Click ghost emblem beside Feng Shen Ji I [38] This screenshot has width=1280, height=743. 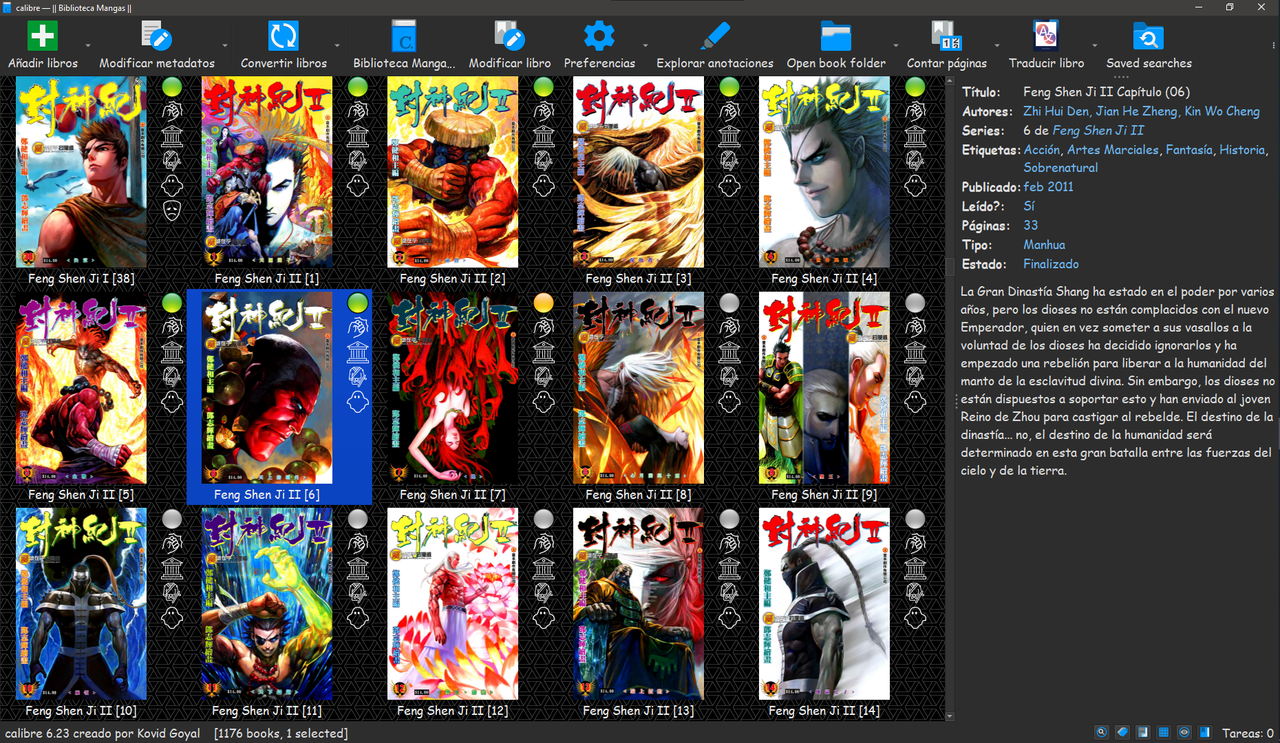pos(172,185)
